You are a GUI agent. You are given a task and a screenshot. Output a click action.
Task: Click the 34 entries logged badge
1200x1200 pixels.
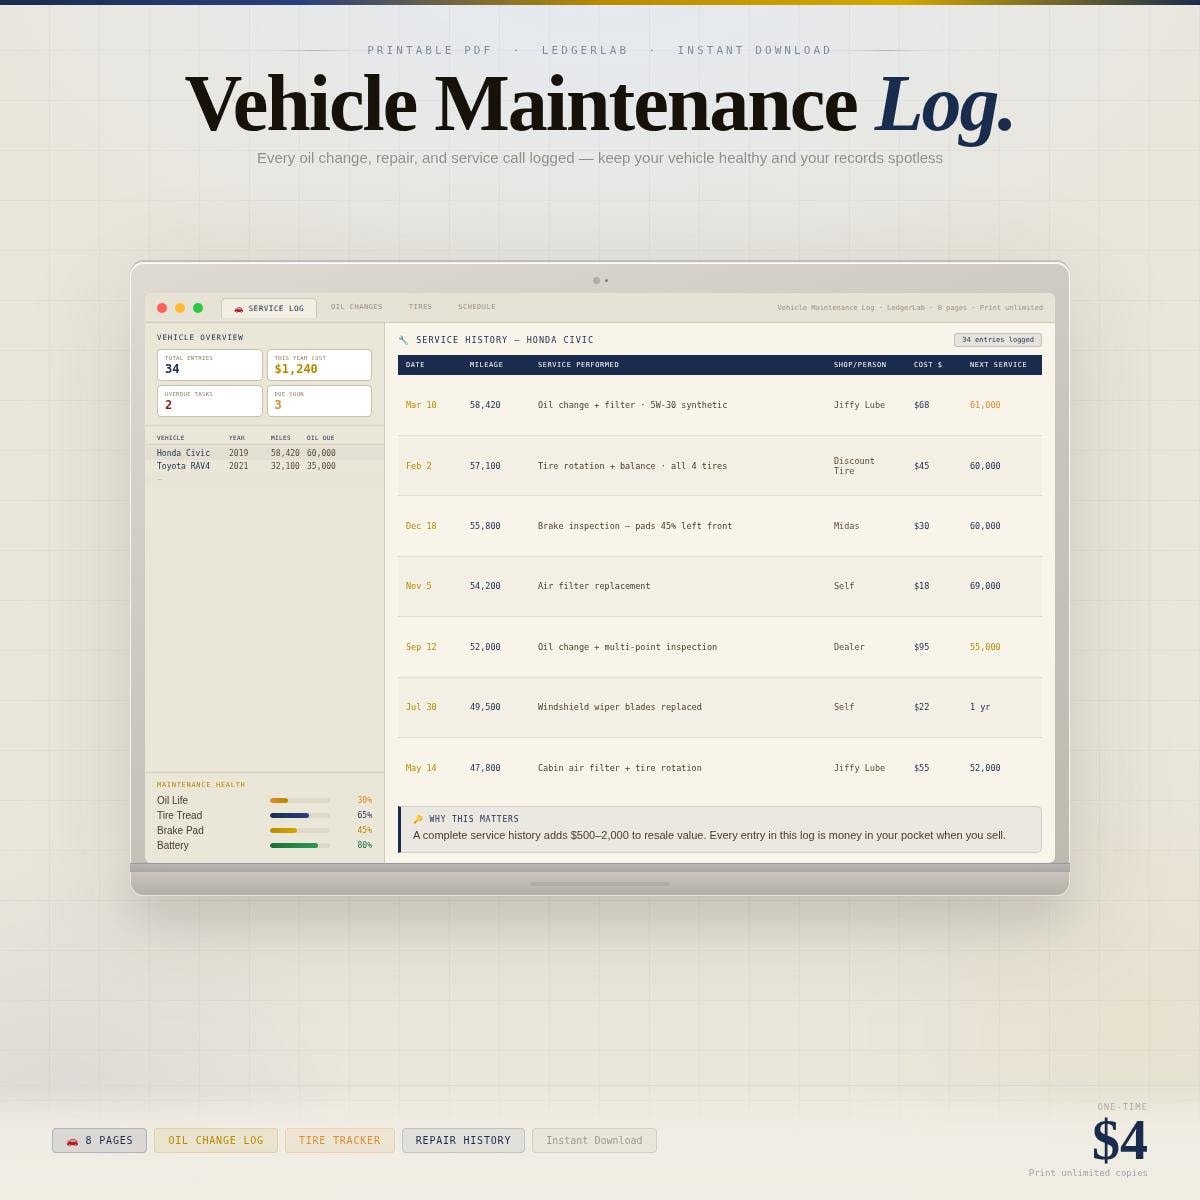[998, 340]
